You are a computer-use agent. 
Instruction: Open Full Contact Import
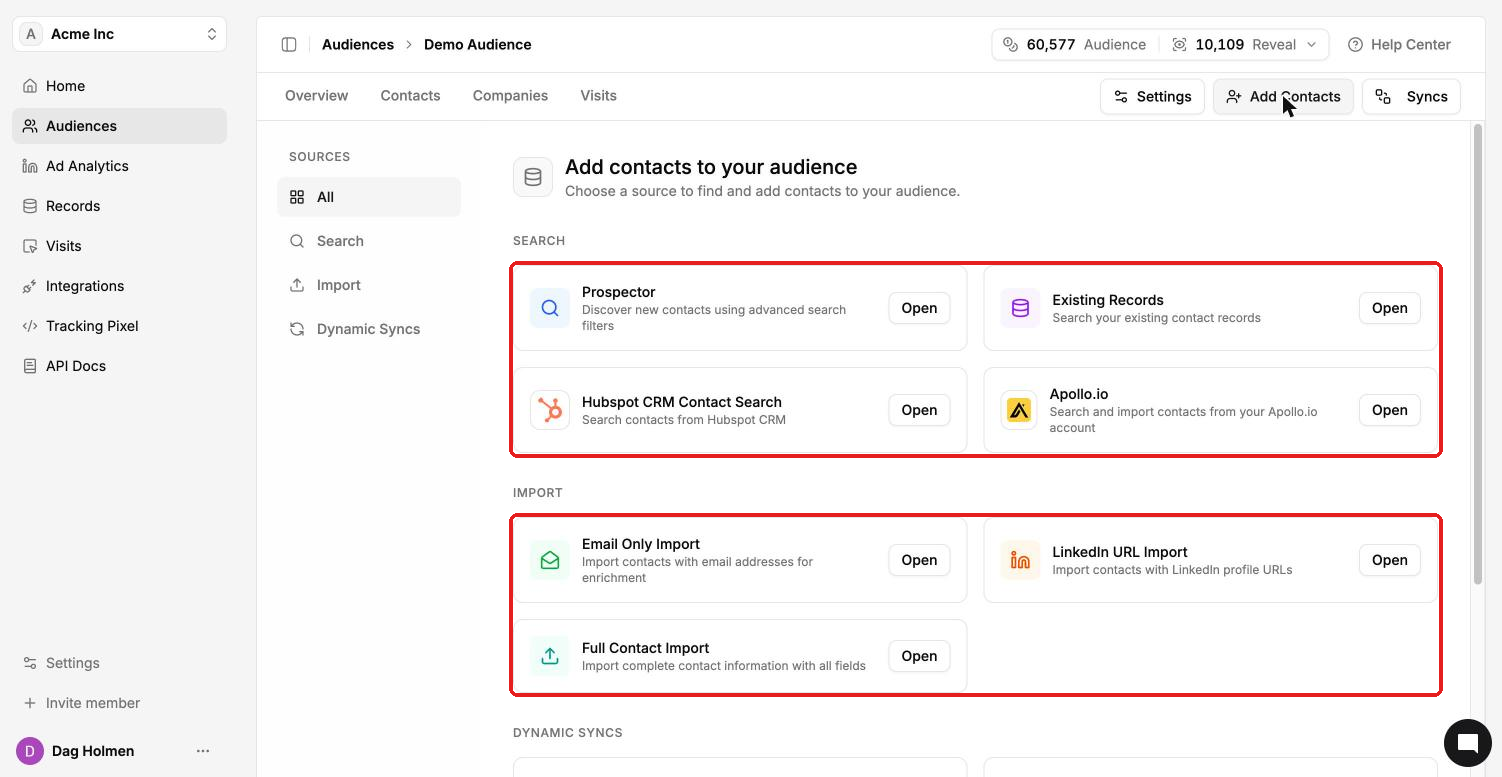click(x=919, y=656)
